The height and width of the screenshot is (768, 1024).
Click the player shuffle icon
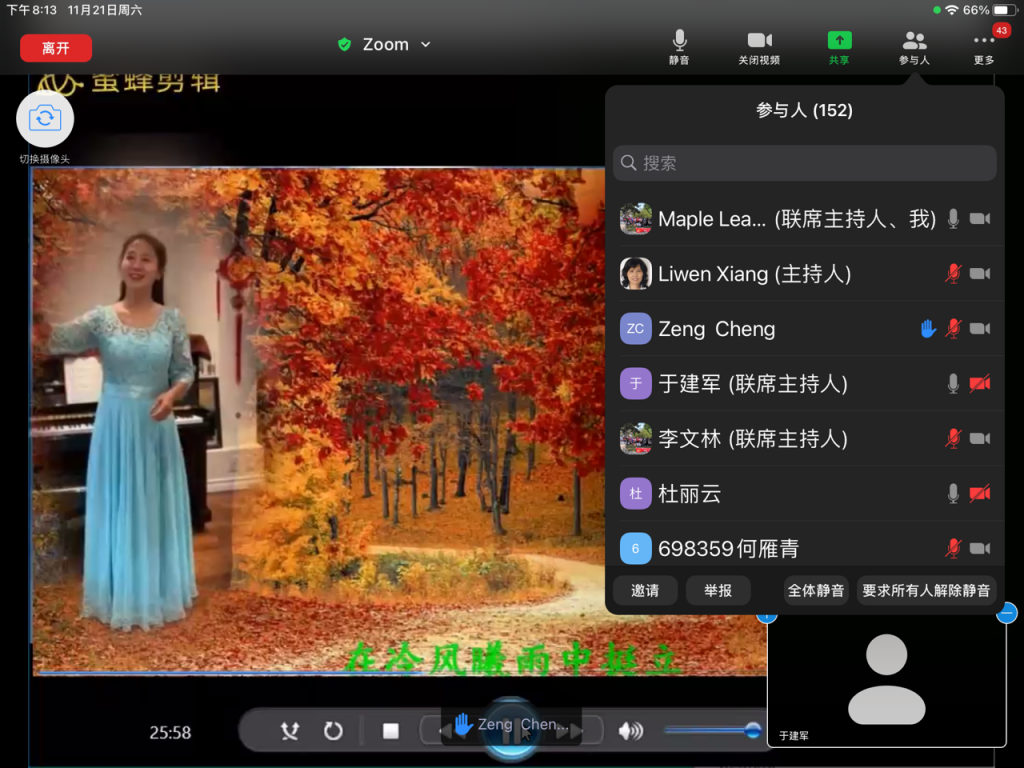(x=290, y=731)
